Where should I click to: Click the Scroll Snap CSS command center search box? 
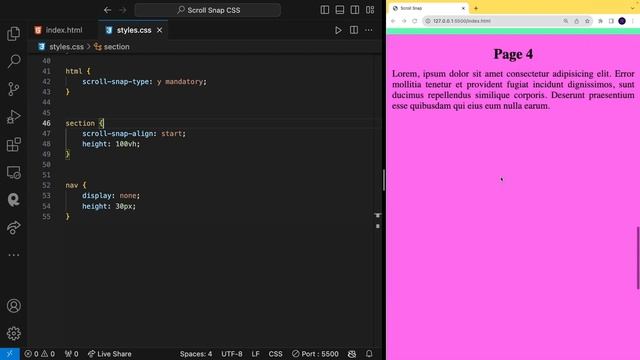click(x=208, y=10)
